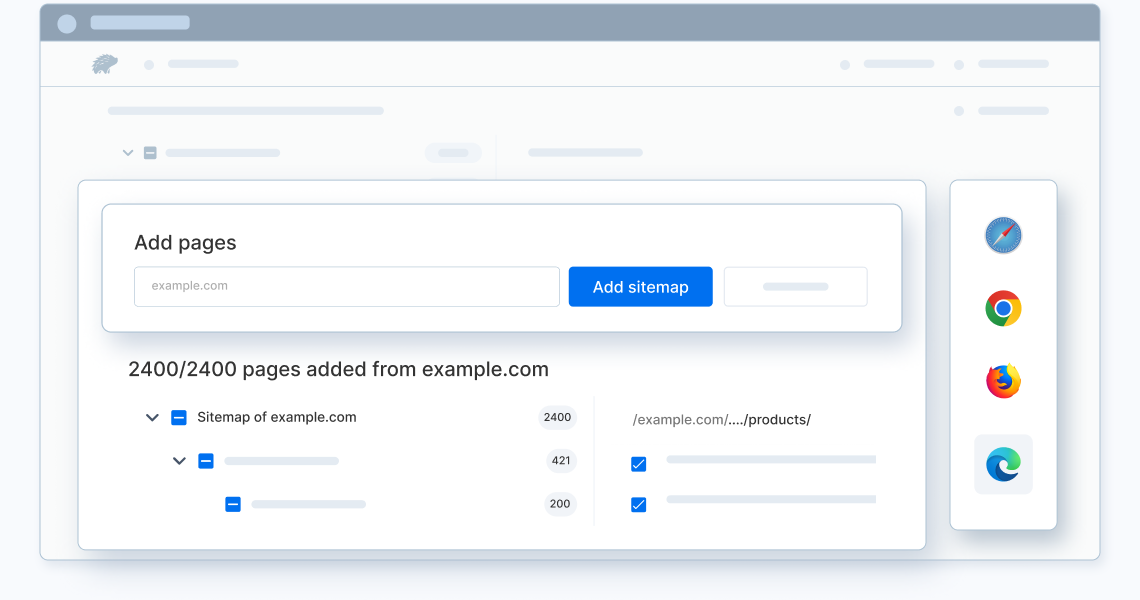Click the Firefox icon
Image resolution: width=1140 pixels, height=600 pixels.
point(1003,381)
